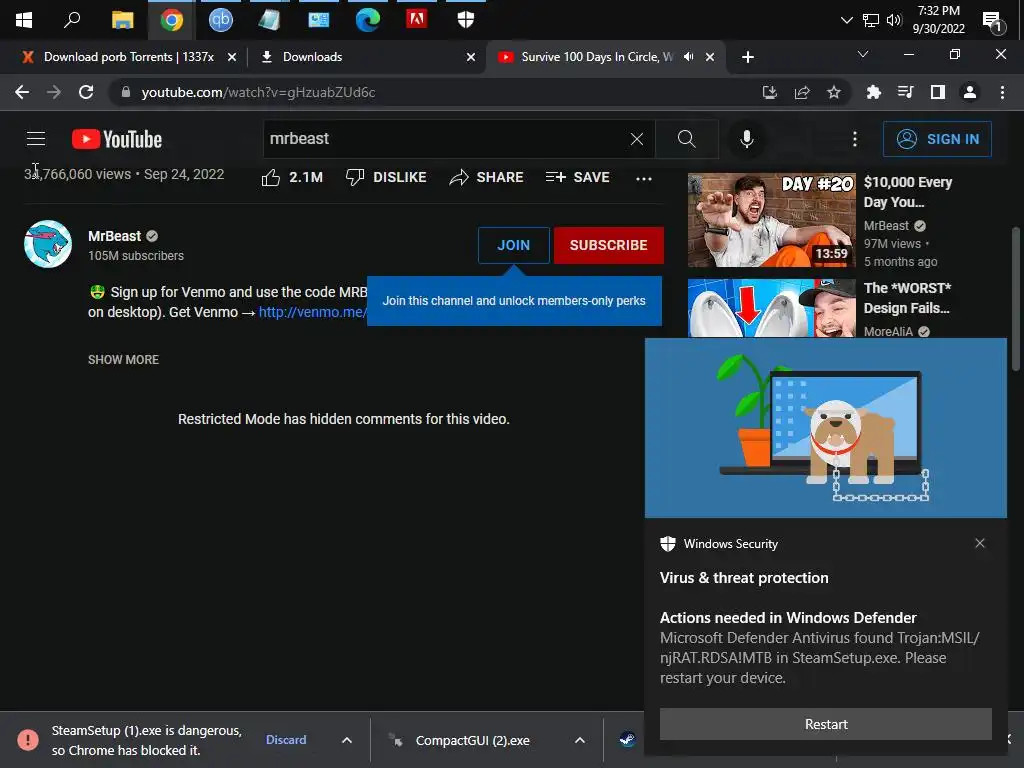Open Microsoft Edge from taskbar
1024x768 pixels.
point(368,20)
